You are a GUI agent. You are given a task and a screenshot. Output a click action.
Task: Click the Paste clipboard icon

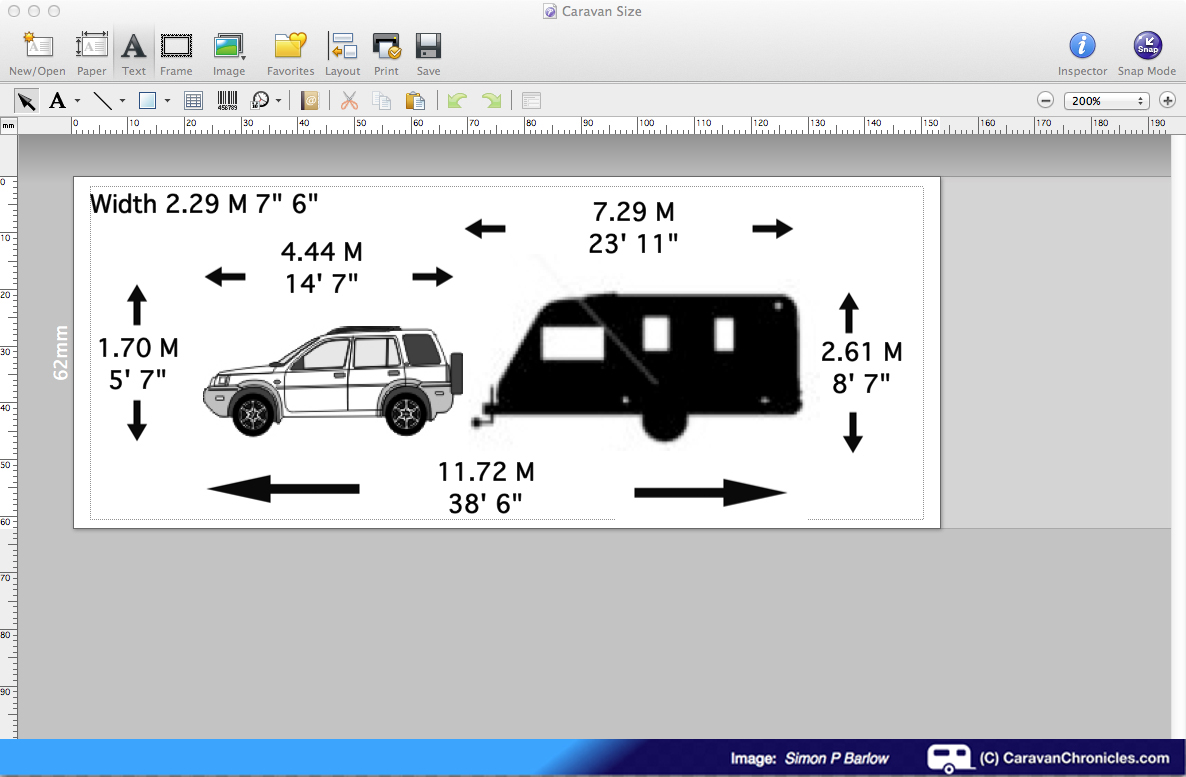[415, 100]
